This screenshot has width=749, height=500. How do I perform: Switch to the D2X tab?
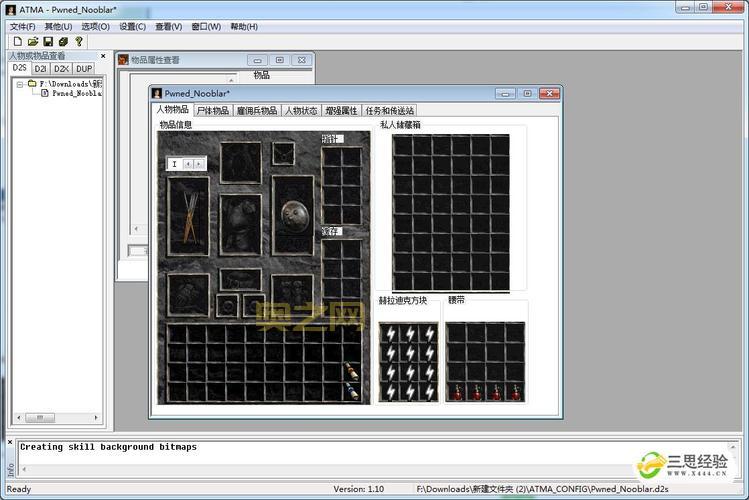coord(62,69)
